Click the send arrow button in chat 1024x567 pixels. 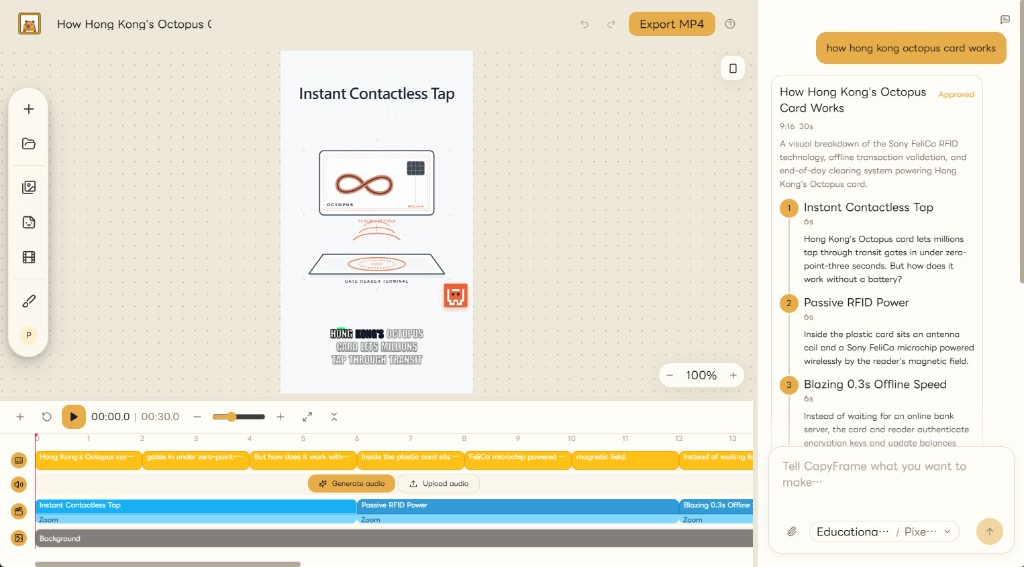click(x=989, y=532)
